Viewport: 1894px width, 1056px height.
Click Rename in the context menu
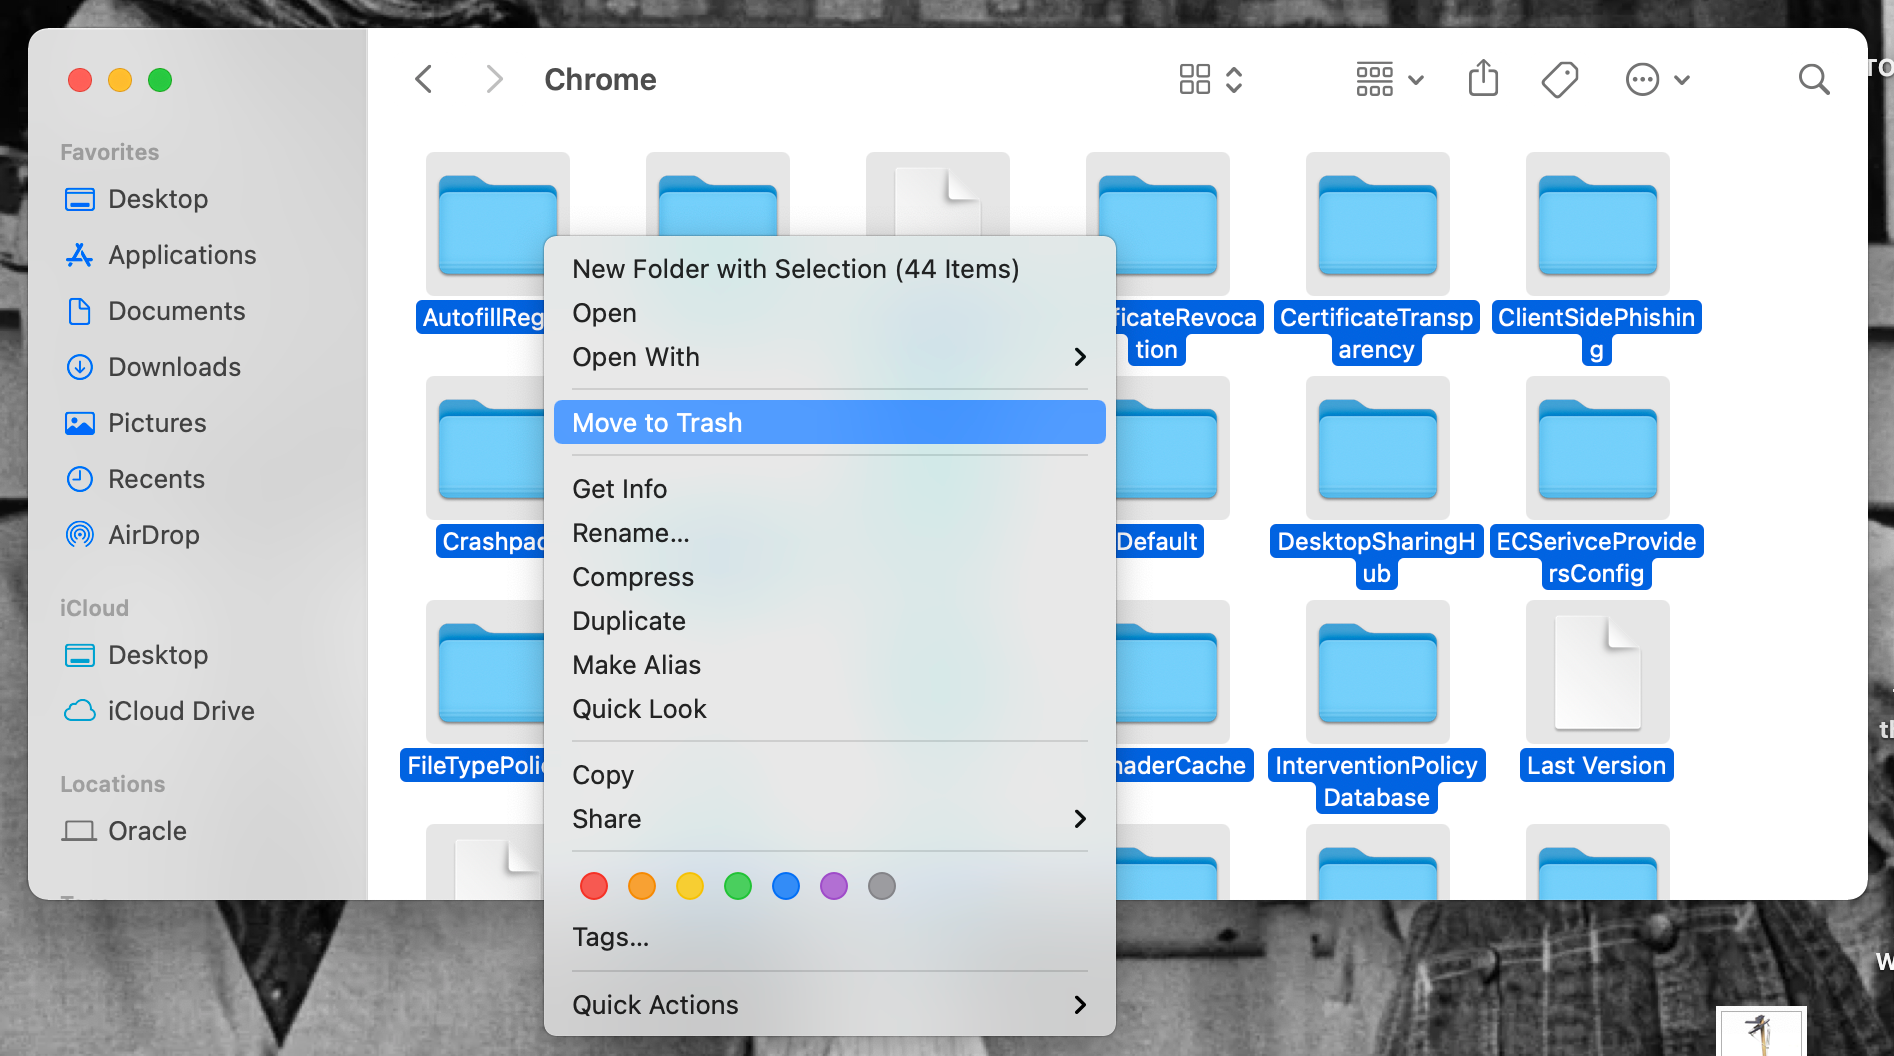tap(630, 533)
